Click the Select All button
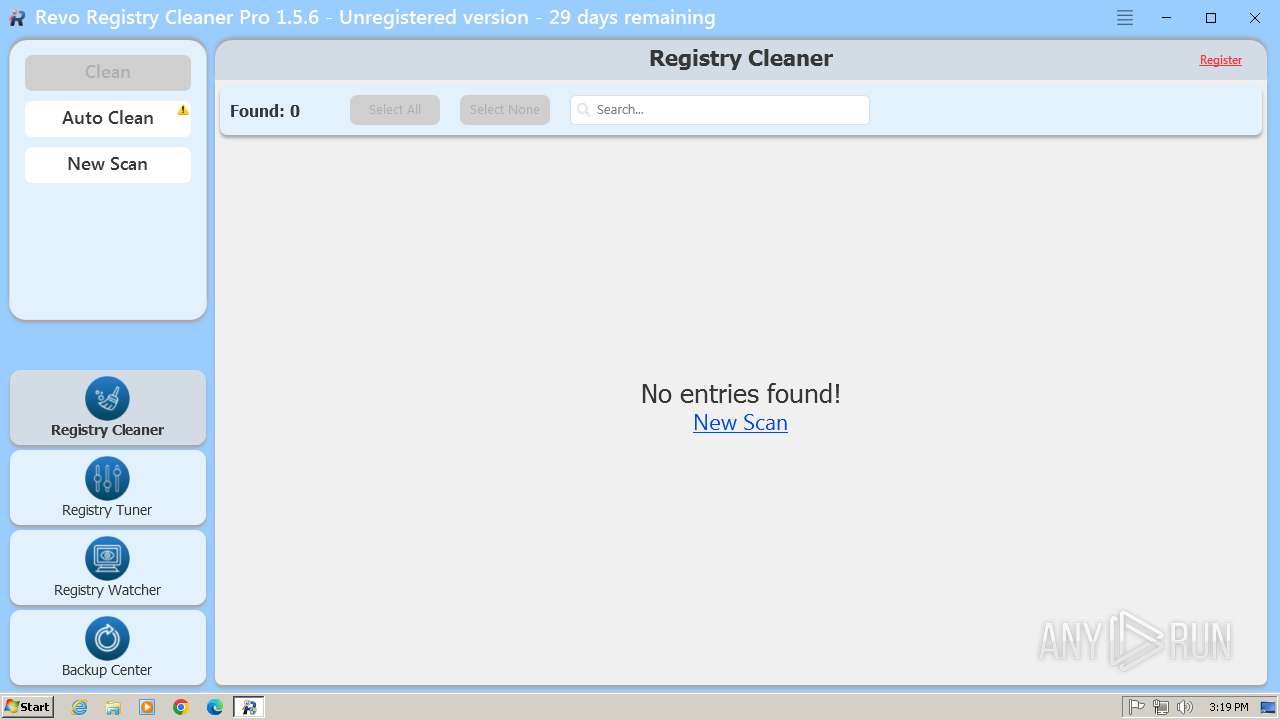Screen dimensions: 1280x720 395,110
